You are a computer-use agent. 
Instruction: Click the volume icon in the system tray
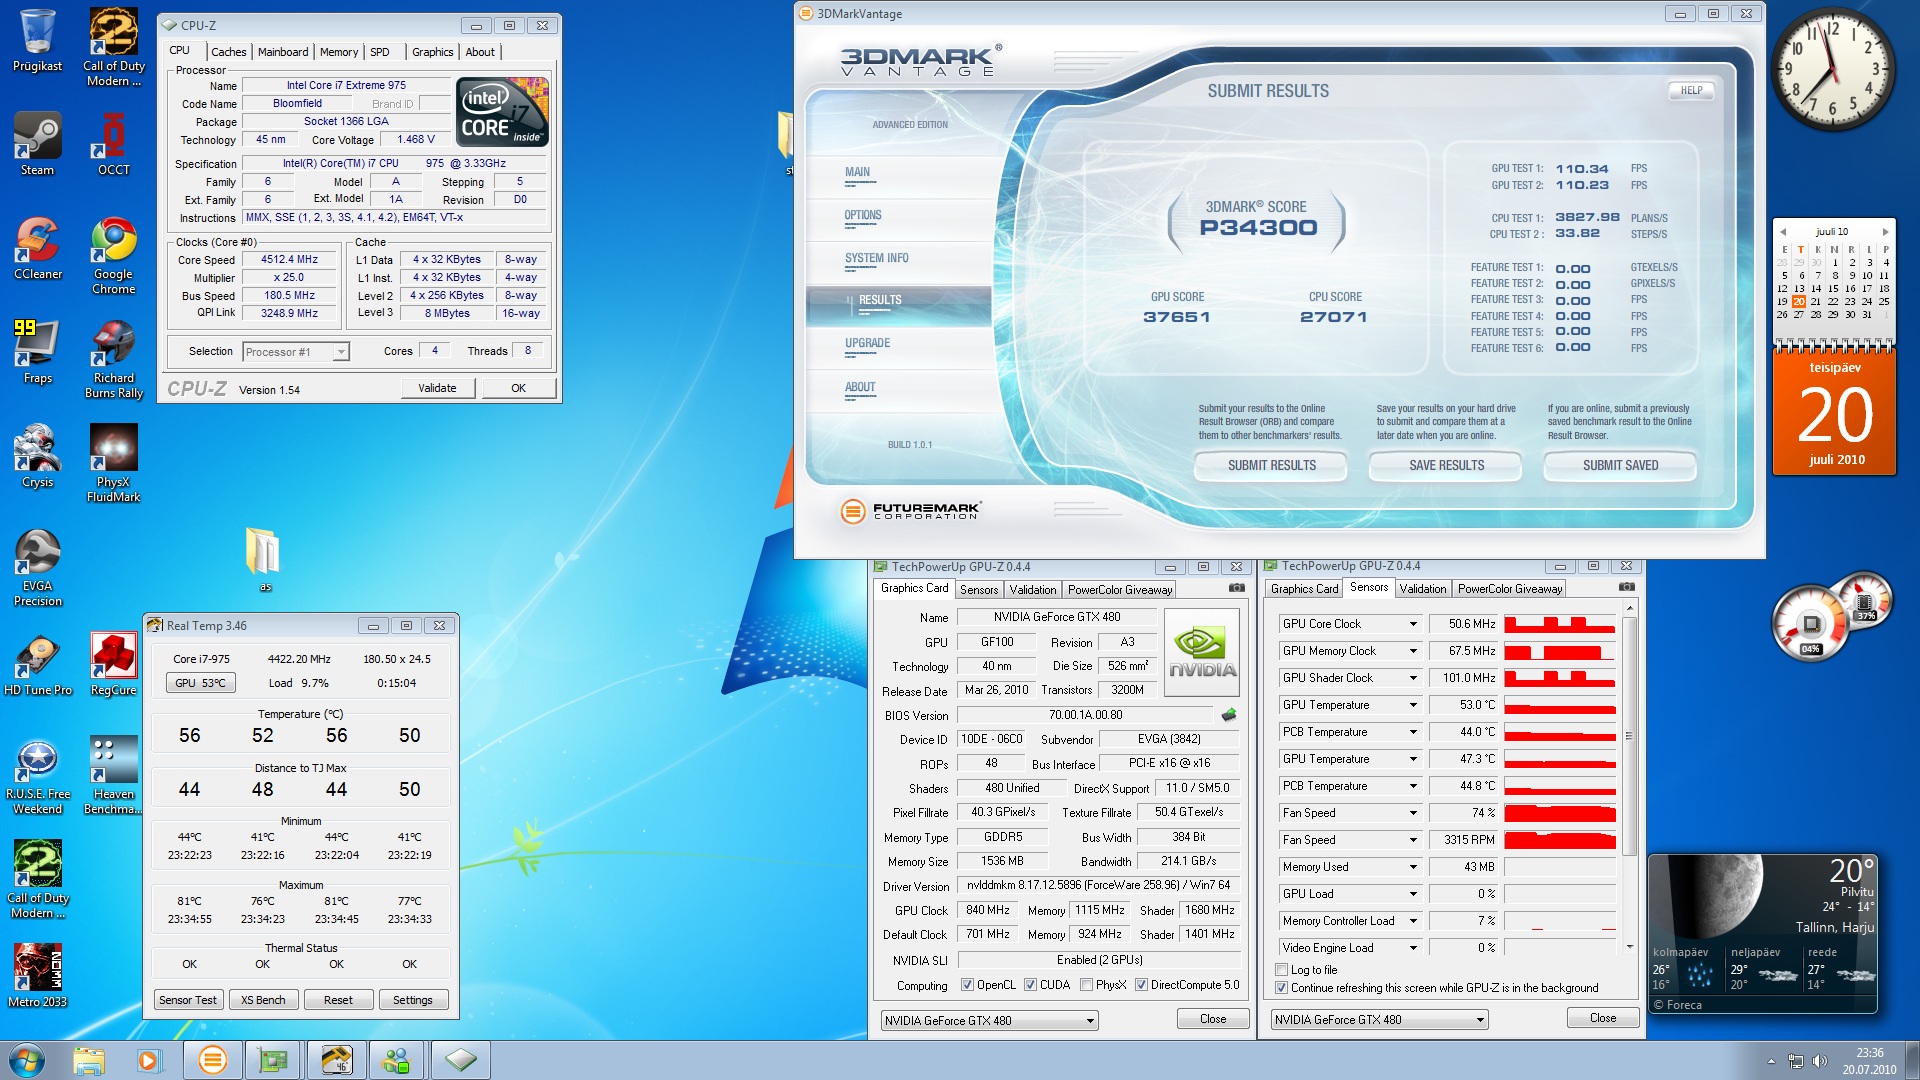[1819, 1061]
